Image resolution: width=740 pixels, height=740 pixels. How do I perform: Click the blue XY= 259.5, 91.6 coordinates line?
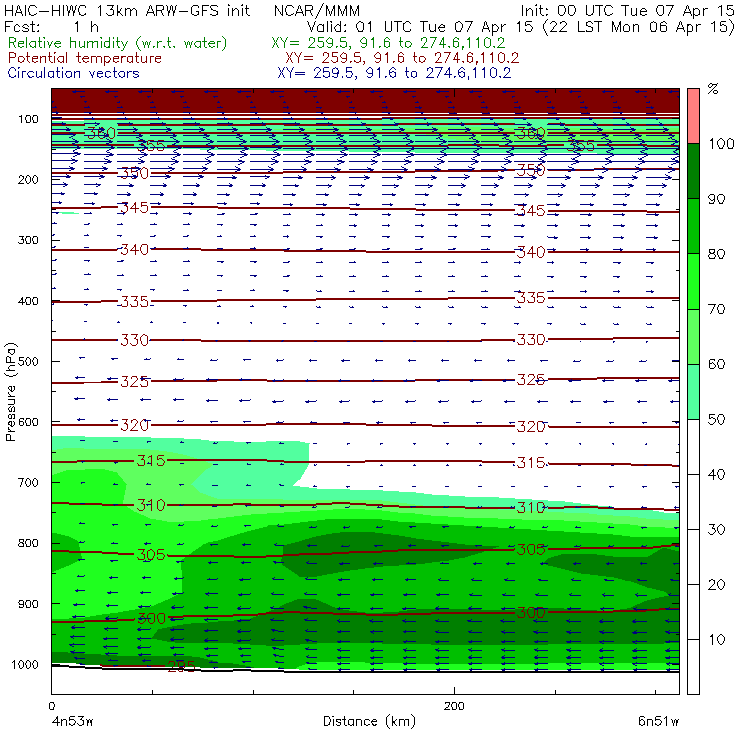click(394, 73)
